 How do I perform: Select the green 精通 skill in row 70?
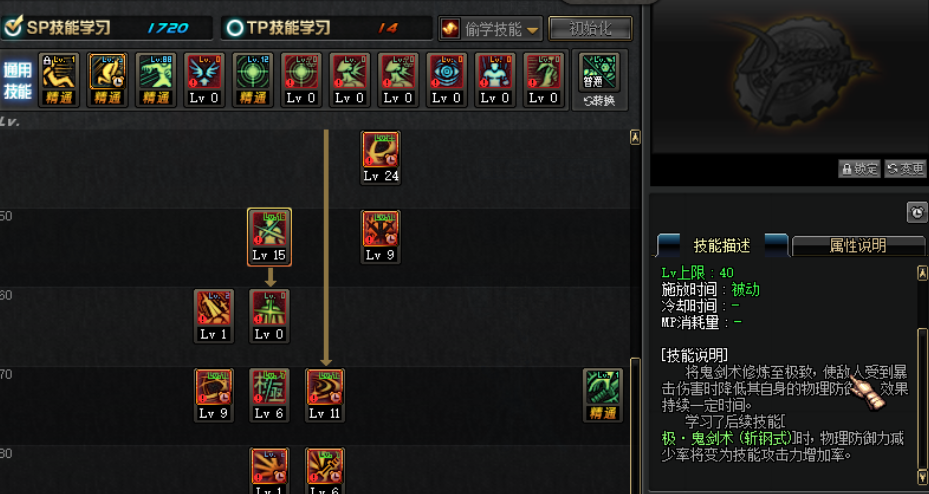click(603, 395)
